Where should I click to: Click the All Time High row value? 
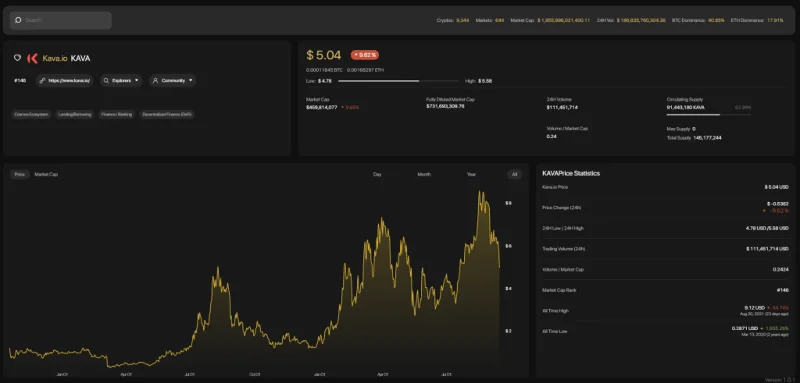tap(755, 308)
